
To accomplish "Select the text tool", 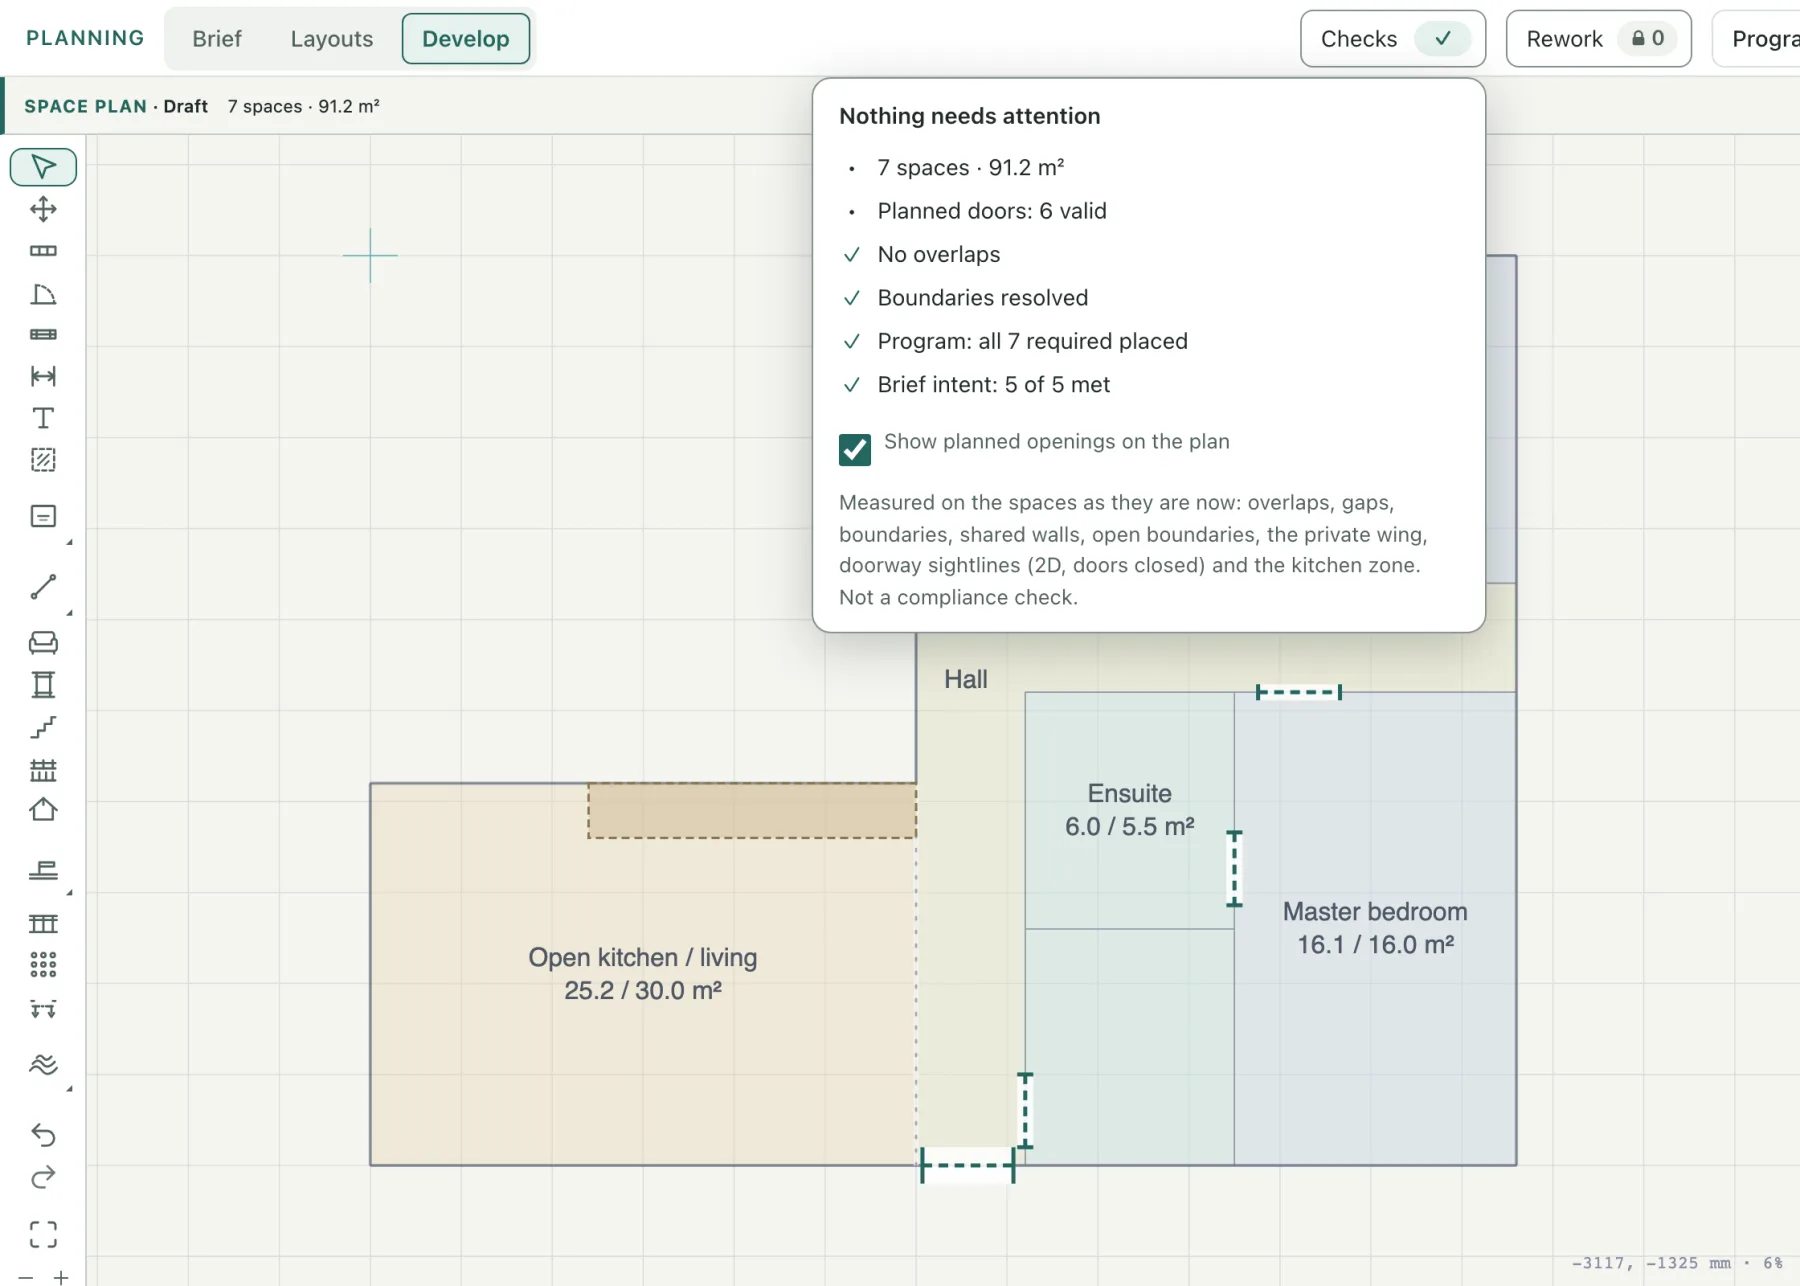I will pyautogui.click(x=43, y=418).
